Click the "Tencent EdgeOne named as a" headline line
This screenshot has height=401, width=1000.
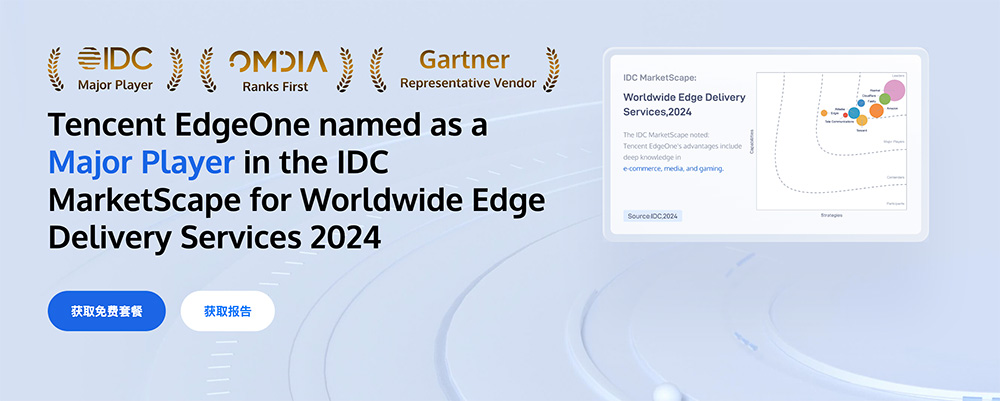[268, 126]
